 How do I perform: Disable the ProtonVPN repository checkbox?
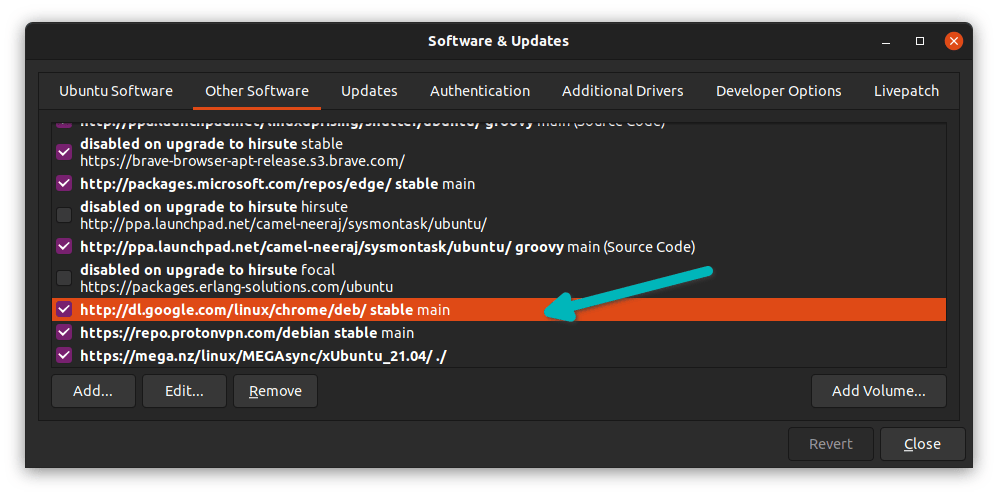(64, 333)
